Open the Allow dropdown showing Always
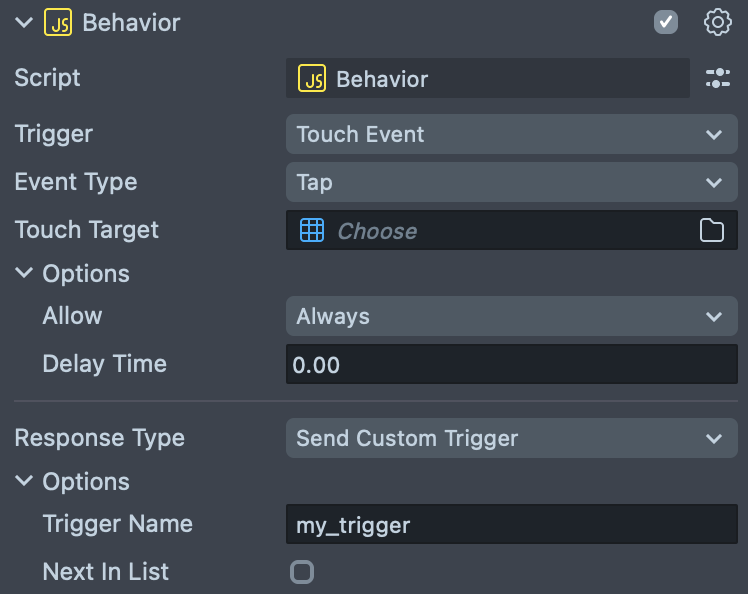Screen dimensions: 748x594 tap(511, 317)
